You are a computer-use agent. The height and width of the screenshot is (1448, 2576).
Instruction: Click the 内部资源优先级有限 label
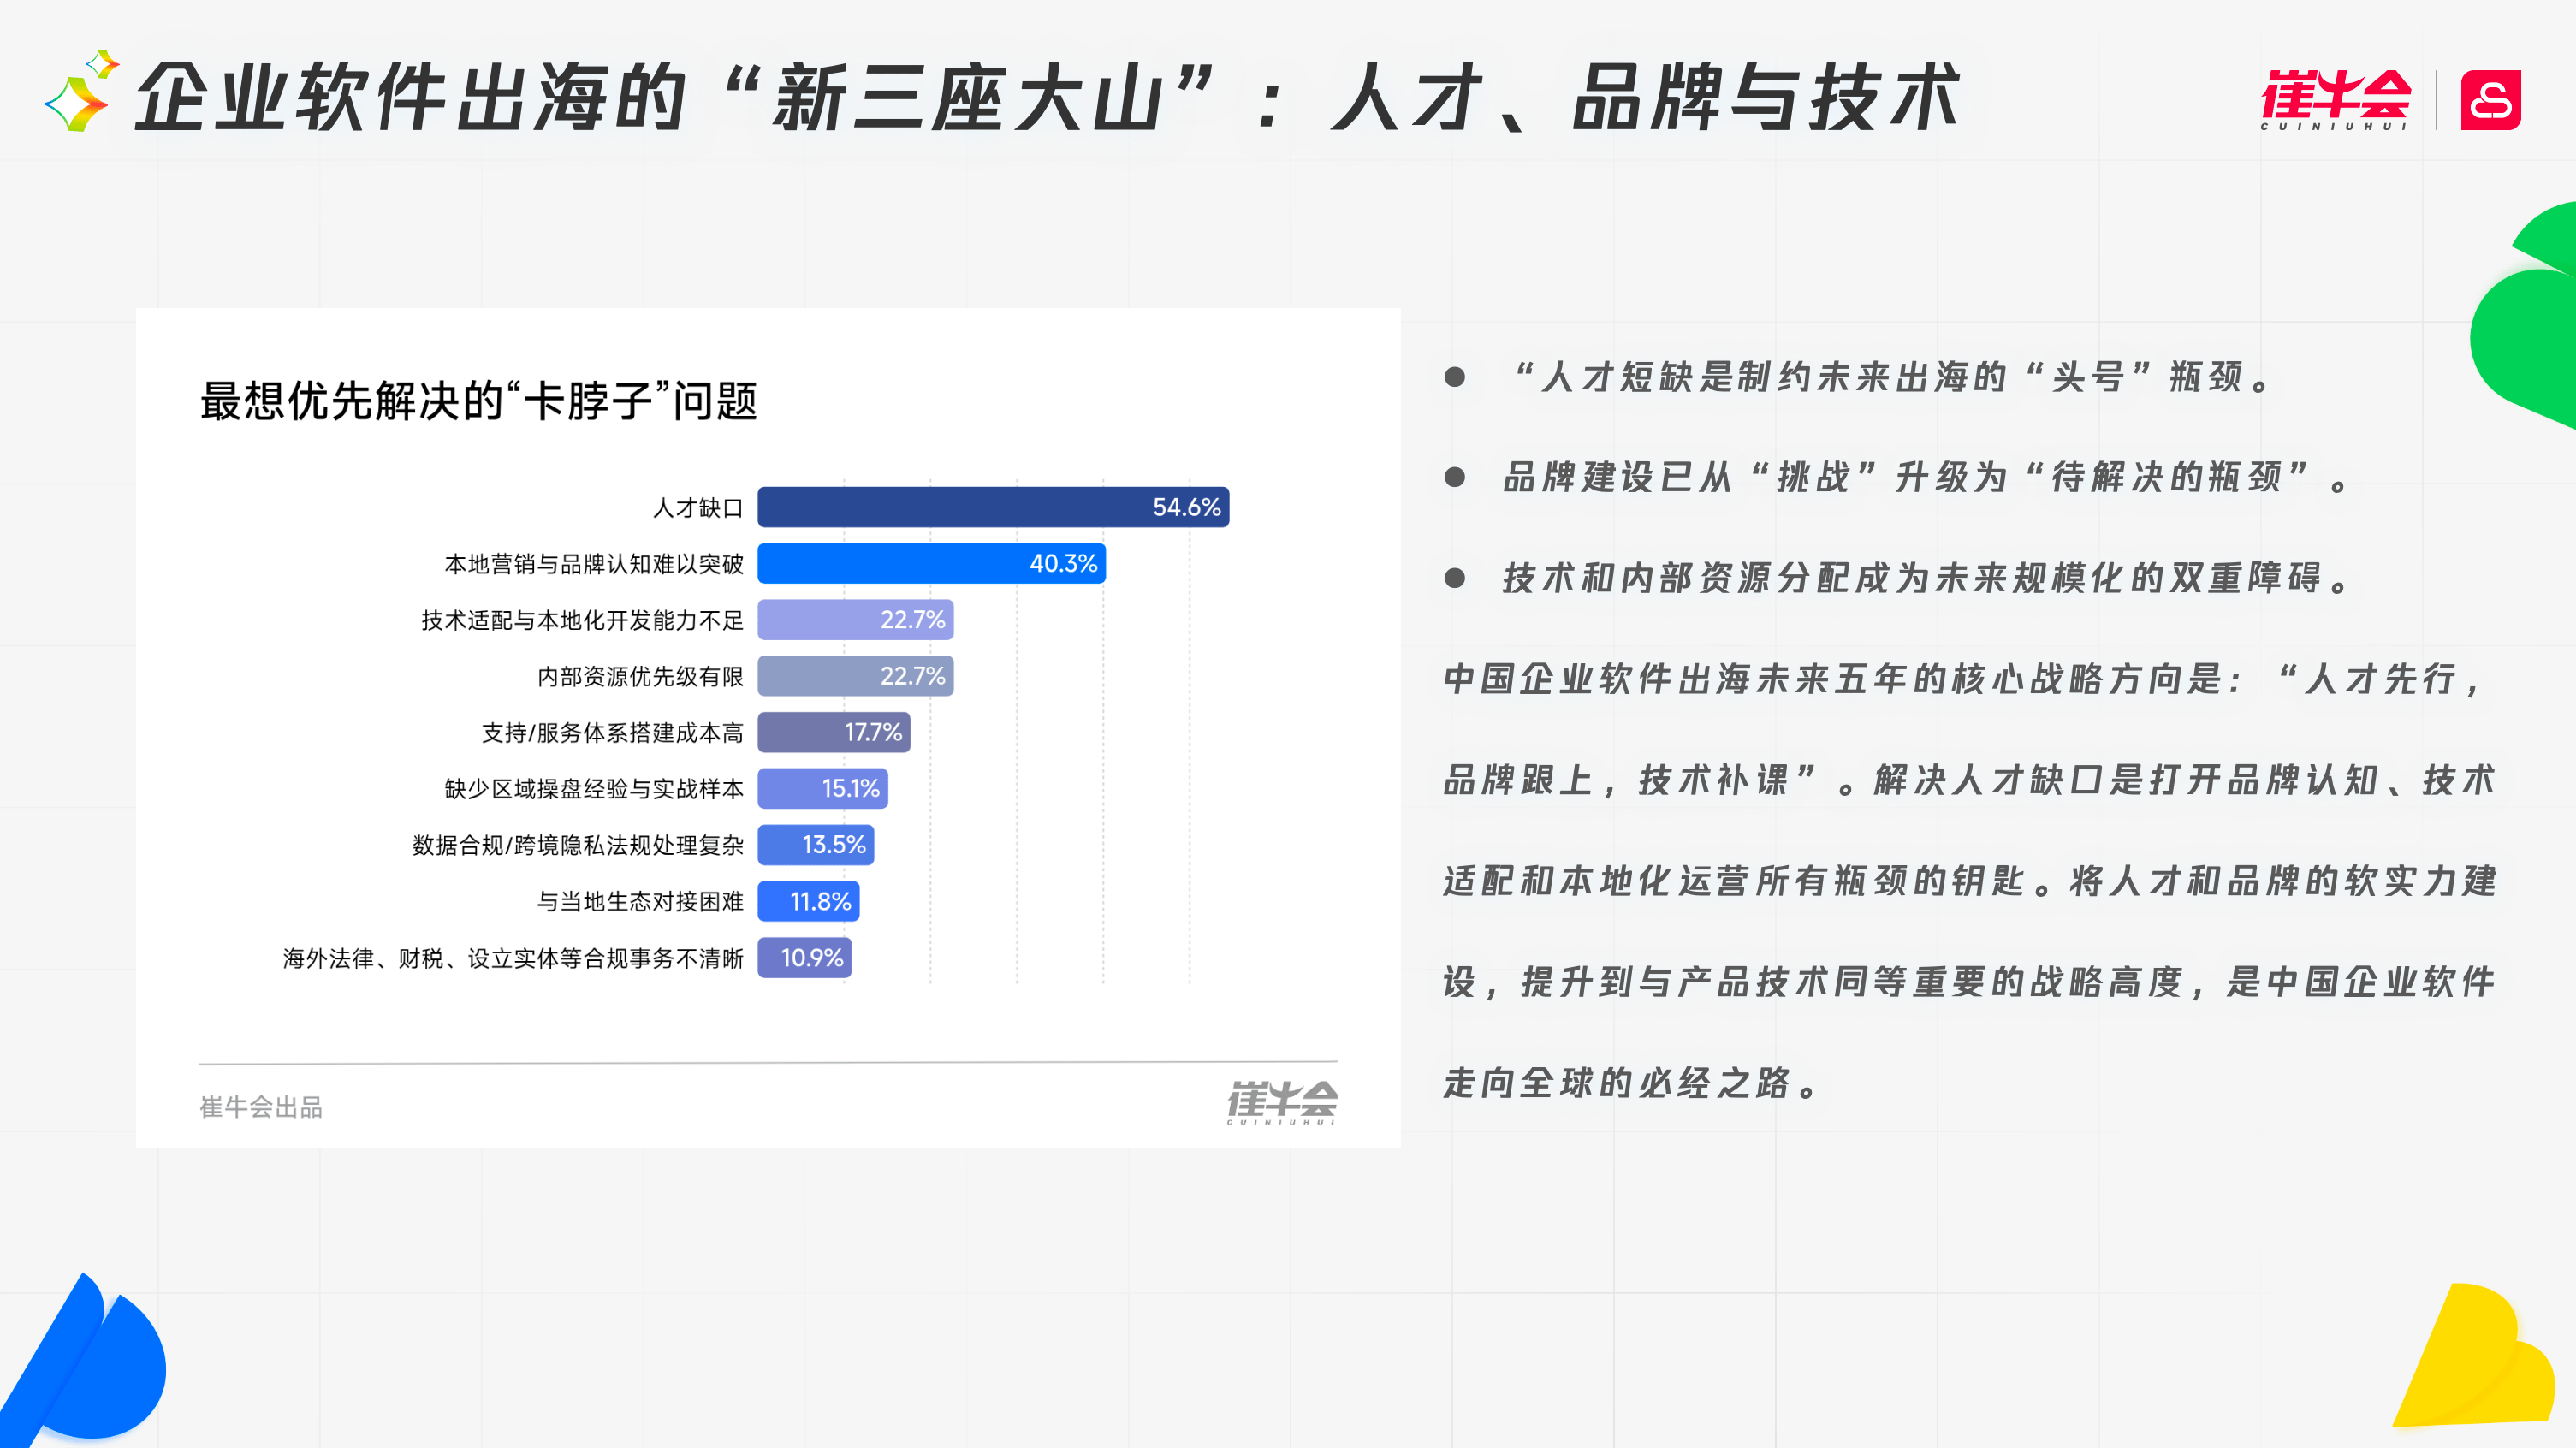coord(640,677)
